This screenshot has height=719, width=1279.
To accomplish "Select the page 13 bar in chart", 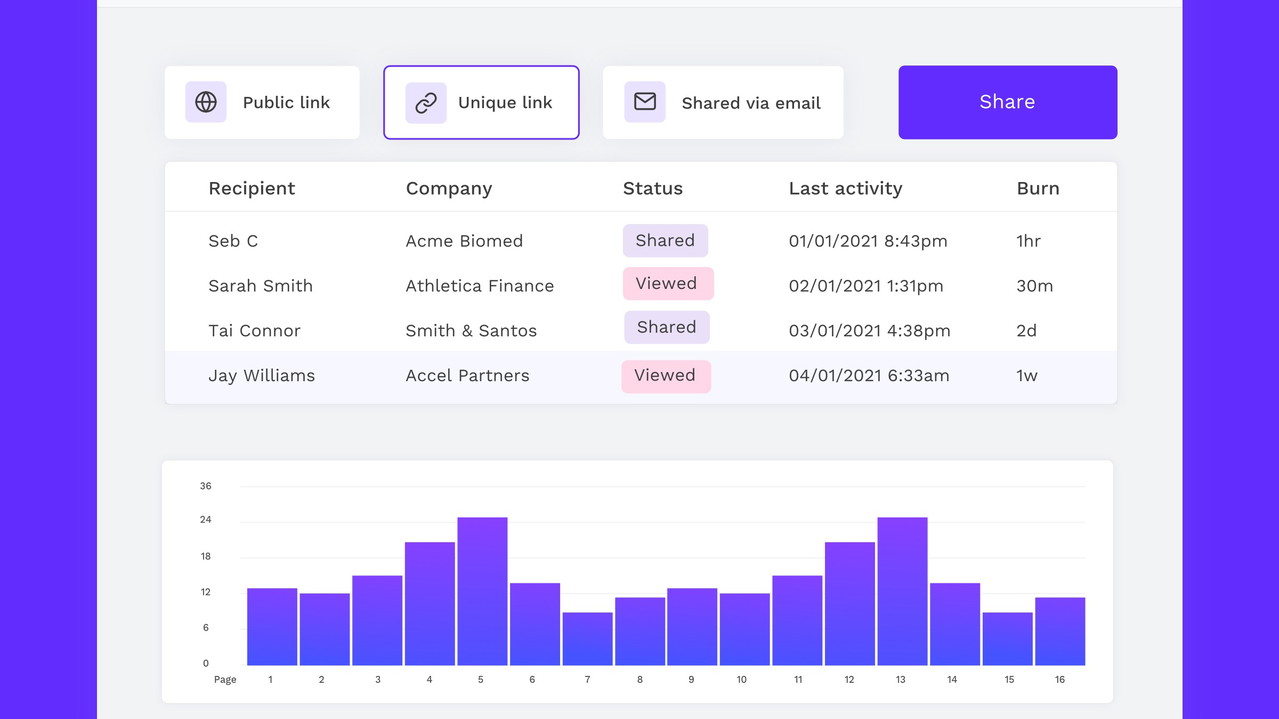I will click(902, 590).
